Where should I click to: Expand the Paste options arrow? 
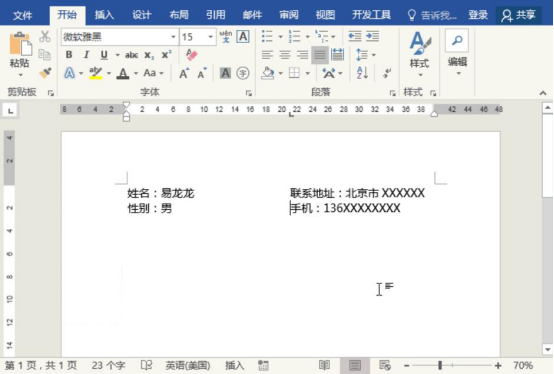pos(20,75)
